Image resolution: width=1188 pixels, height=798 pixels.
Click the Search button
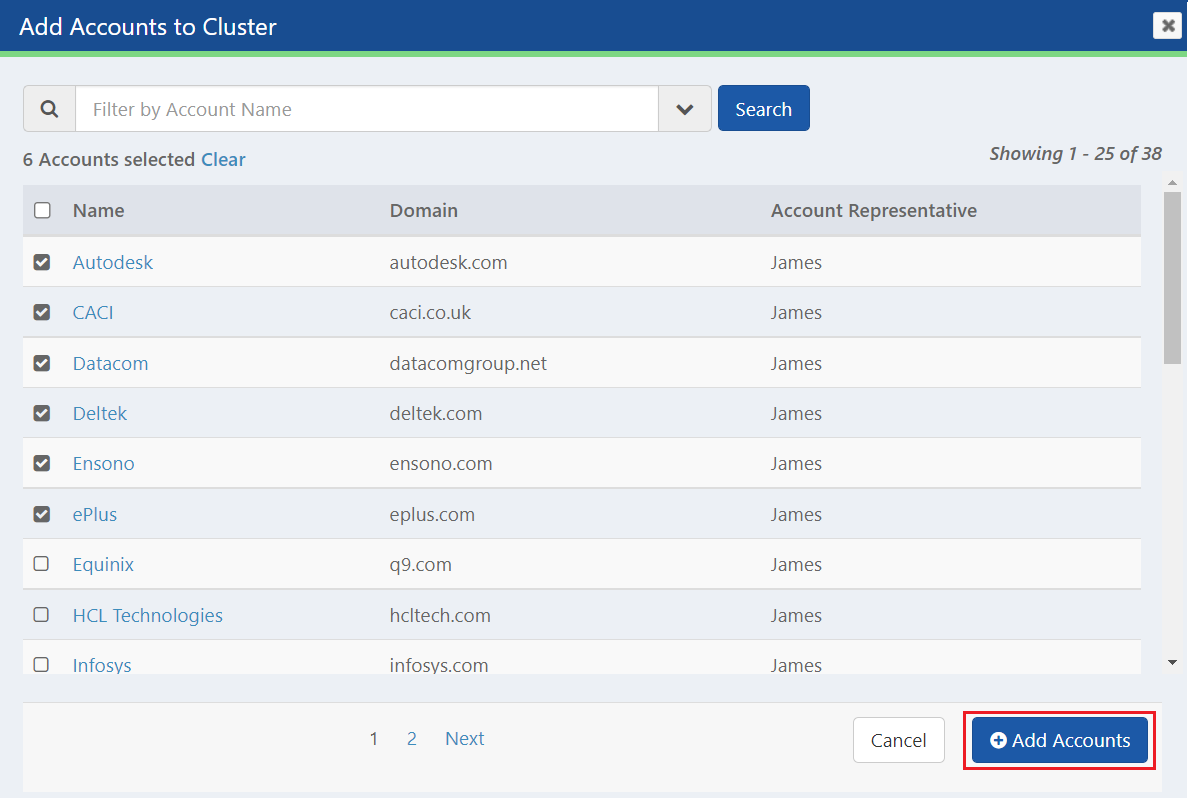point(764,108)
